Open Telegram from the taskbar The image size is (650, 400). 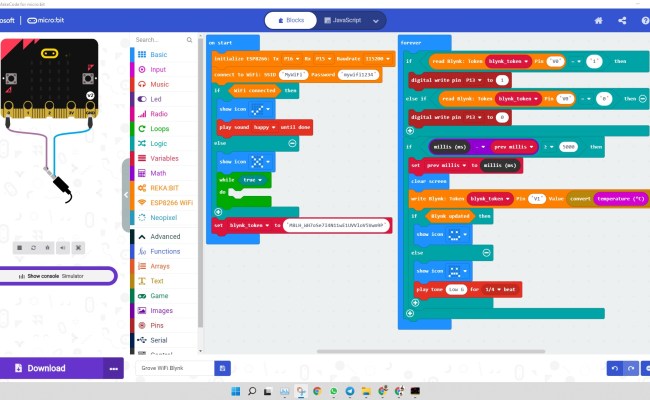point(350,391)
